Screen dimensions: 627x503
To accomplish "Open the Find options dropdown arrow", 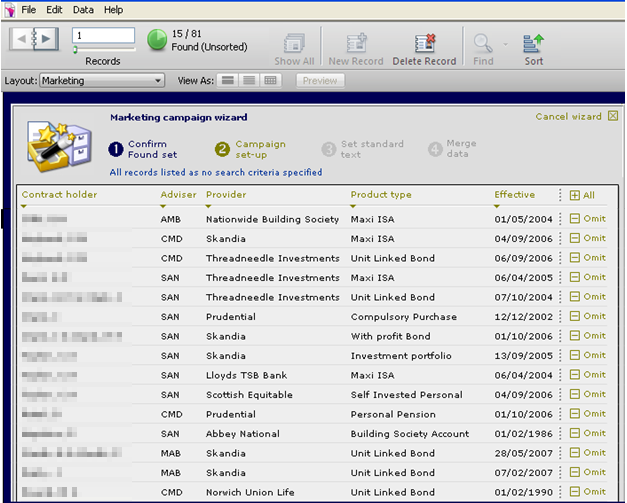I will coord(505,44).
